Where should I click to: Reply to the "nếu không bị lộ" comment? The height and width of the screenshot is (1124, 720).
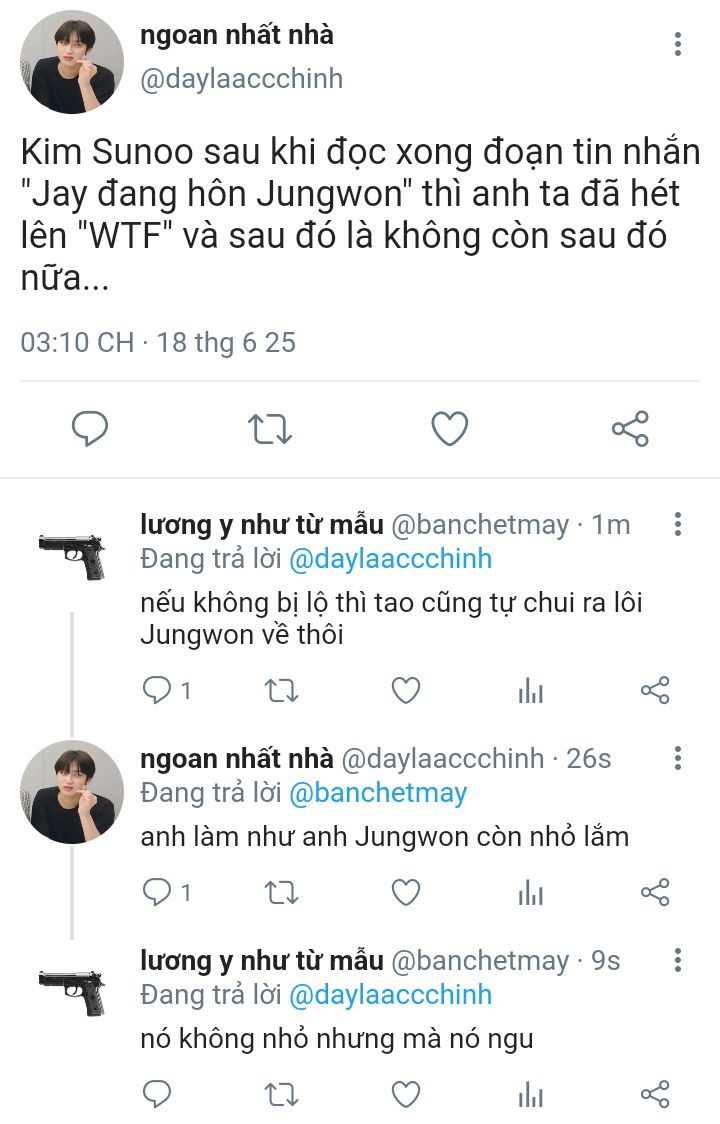156,690
